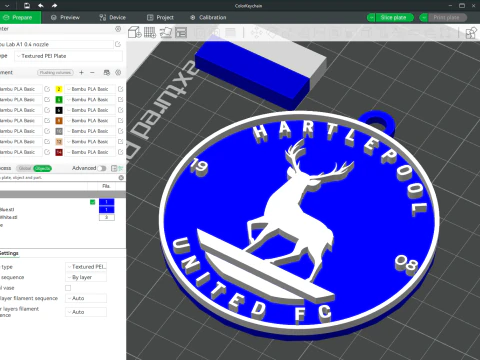The width and height of the screenshot is (480, 360).
Task: Open Bambu PLA Basic dropdown beside black swatch
Action: [x=90, y=110]
